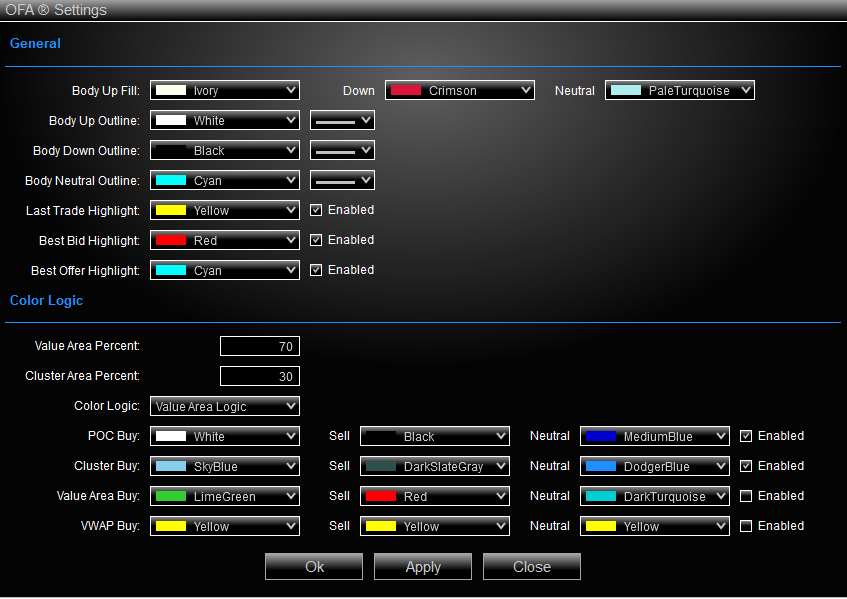Open the Body Up Outline White dropdown

225,120
